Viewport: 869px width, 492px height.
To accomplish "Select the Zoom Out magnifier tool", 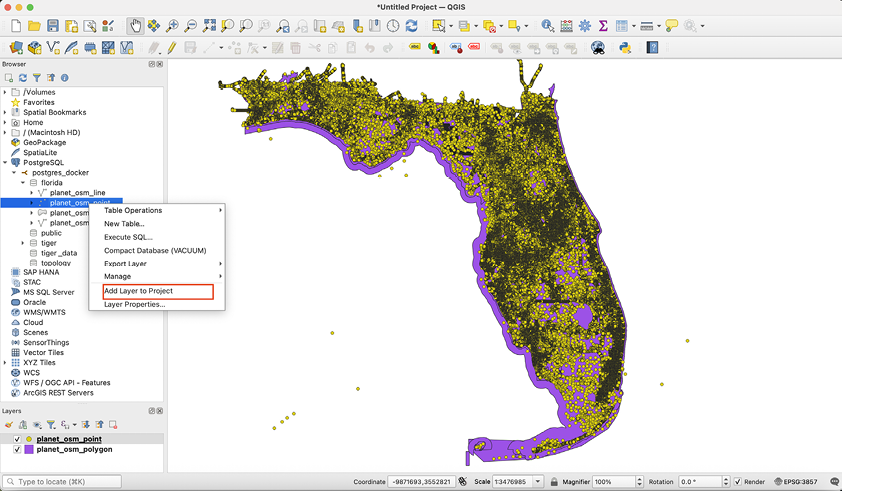I will pyautogui.click(x=191, y=25).
